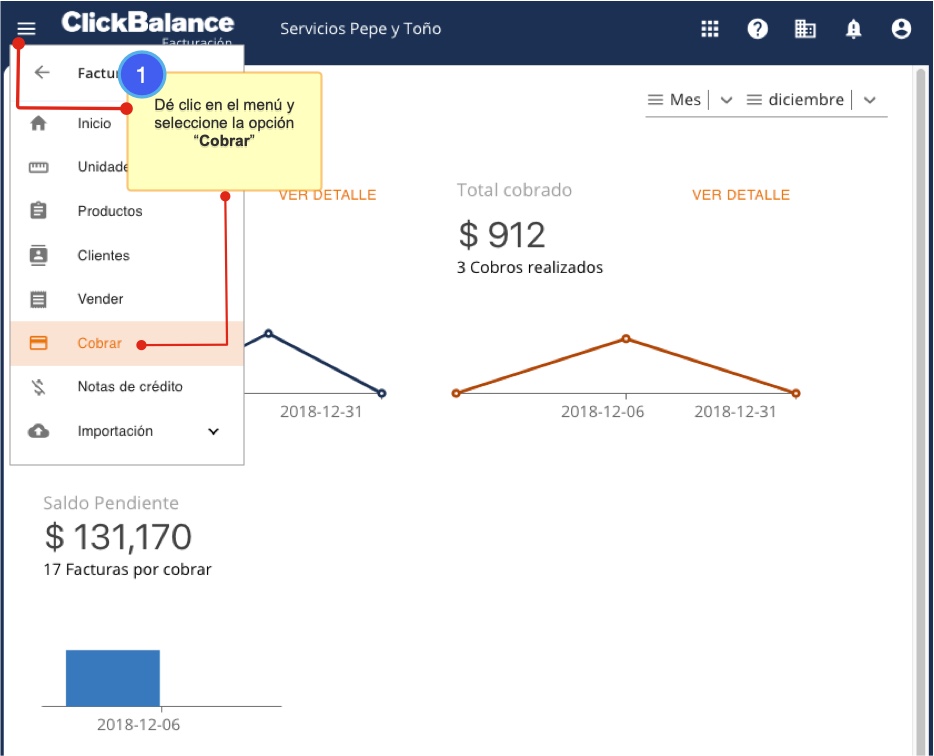This screenshot has width=934, height=756.
Task: Click the Notas de crédito icon
Action: [39, 387]
